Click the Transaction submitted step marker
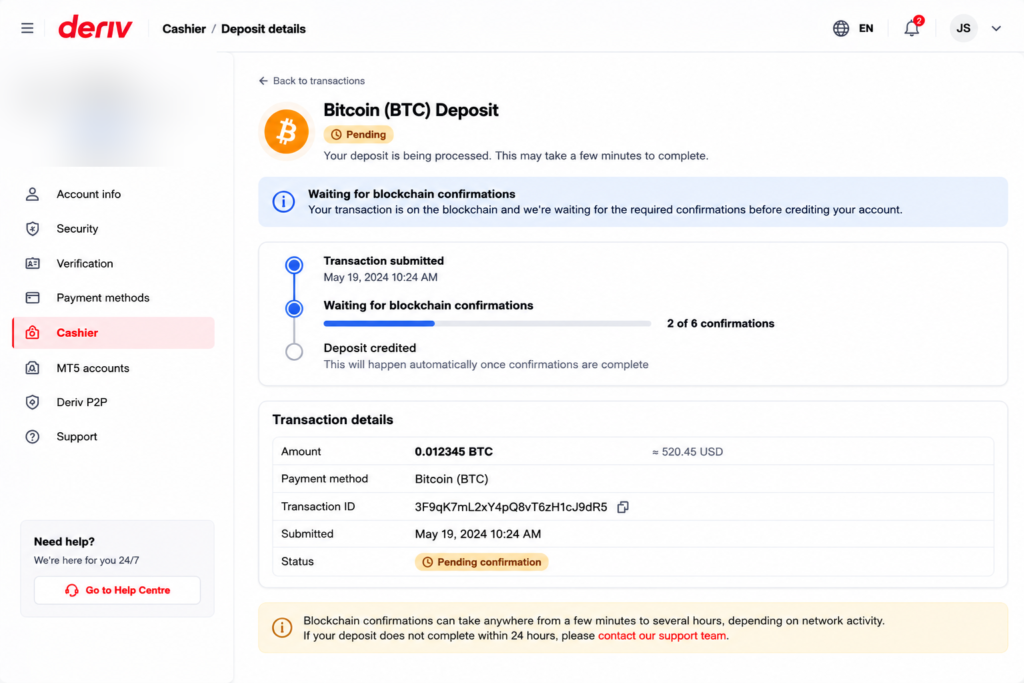Image resolution: width=1024 pixels, height=683 pixels. click(x=295, y=265)
